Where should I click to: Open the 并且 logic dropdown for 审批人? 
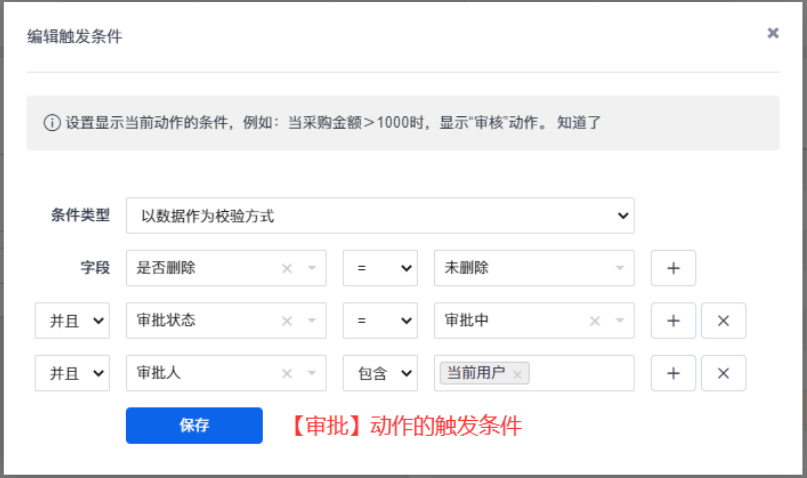pos(72,373)
